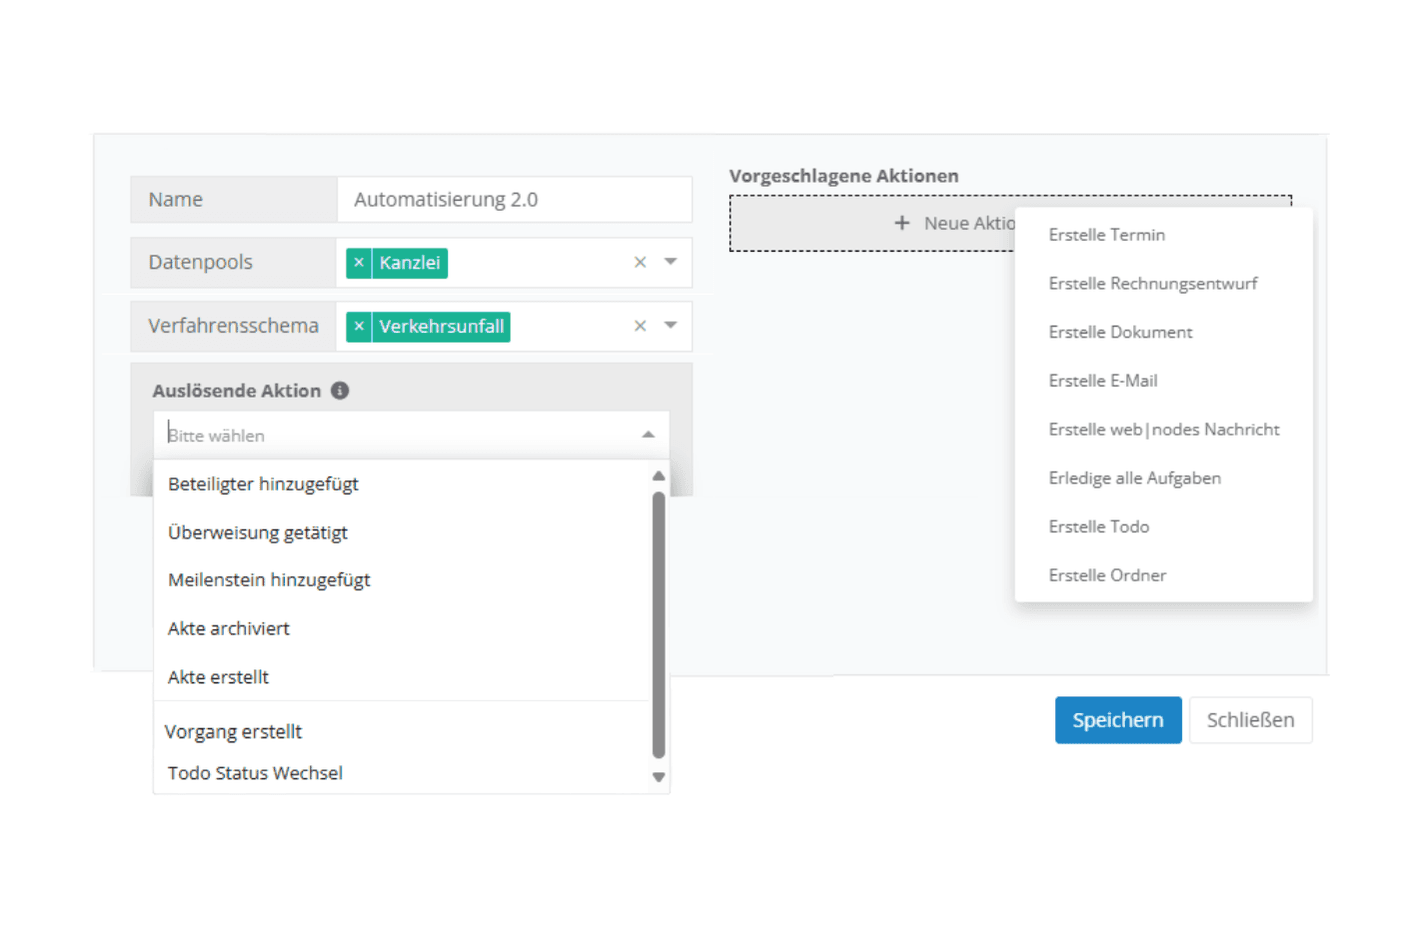Screen dimensions: 1417x944
Task: Clear all Datenpools selections
Action: (640, 263)
